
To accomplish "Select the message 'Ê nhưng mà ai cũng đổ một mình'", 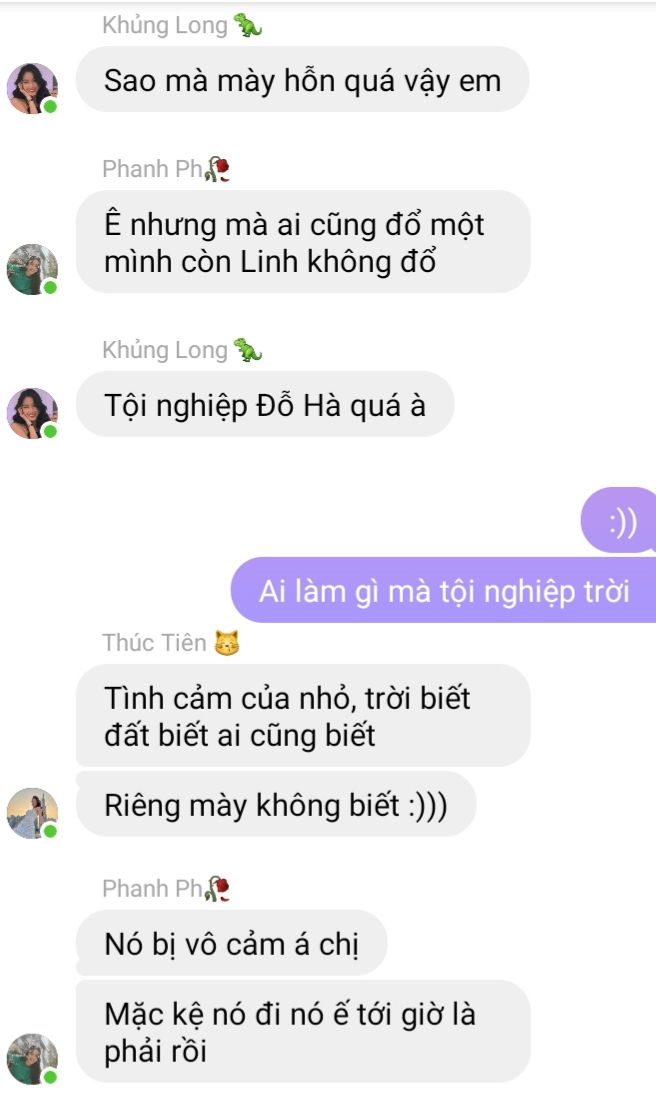I will [303, 242].
